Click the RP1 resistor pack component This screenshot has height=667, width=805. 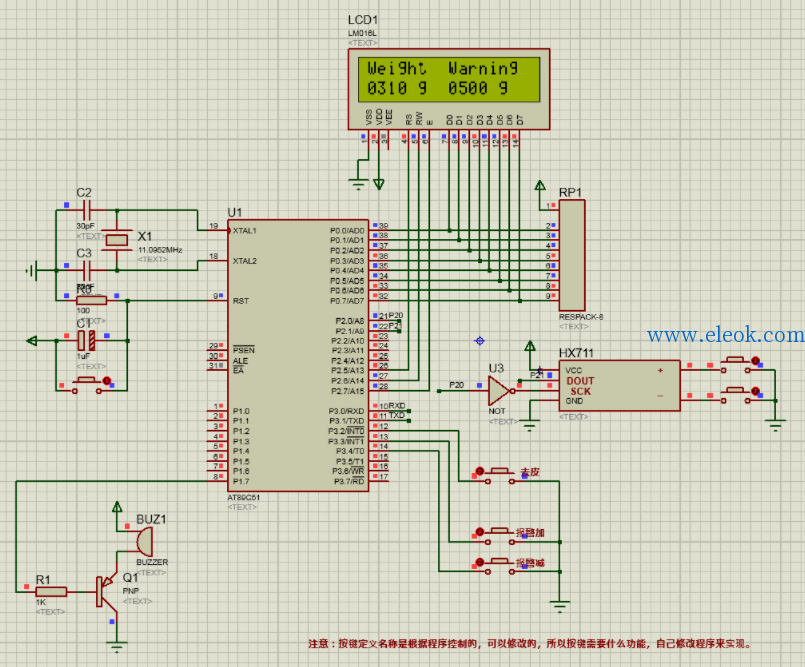(x=571, y=255)
